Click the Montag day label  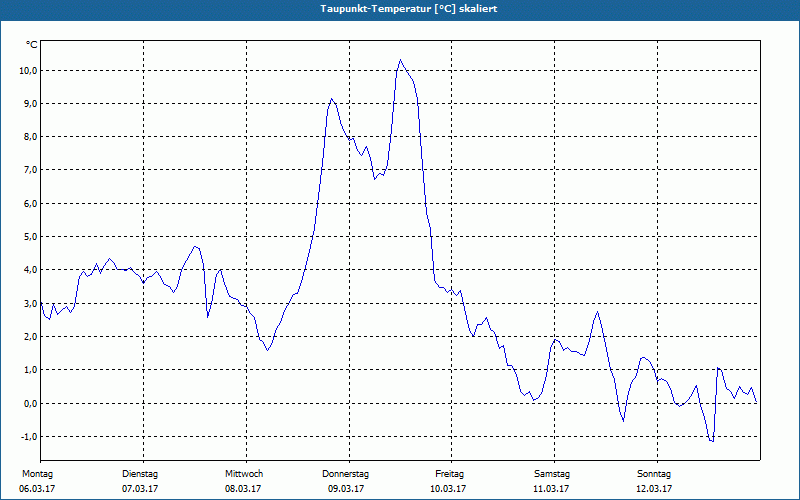pyautogui.click(x=37, y=474)
